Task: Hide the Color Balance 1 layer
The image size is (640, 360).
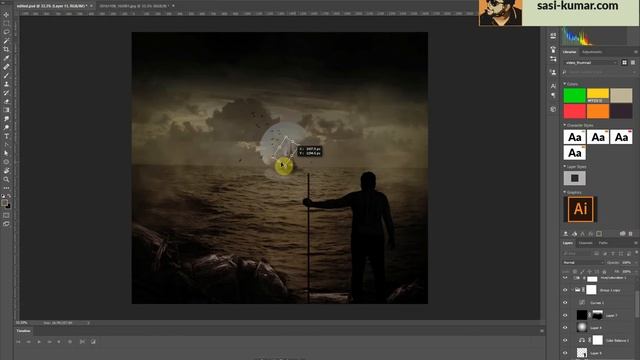Action: click(565, 340)
